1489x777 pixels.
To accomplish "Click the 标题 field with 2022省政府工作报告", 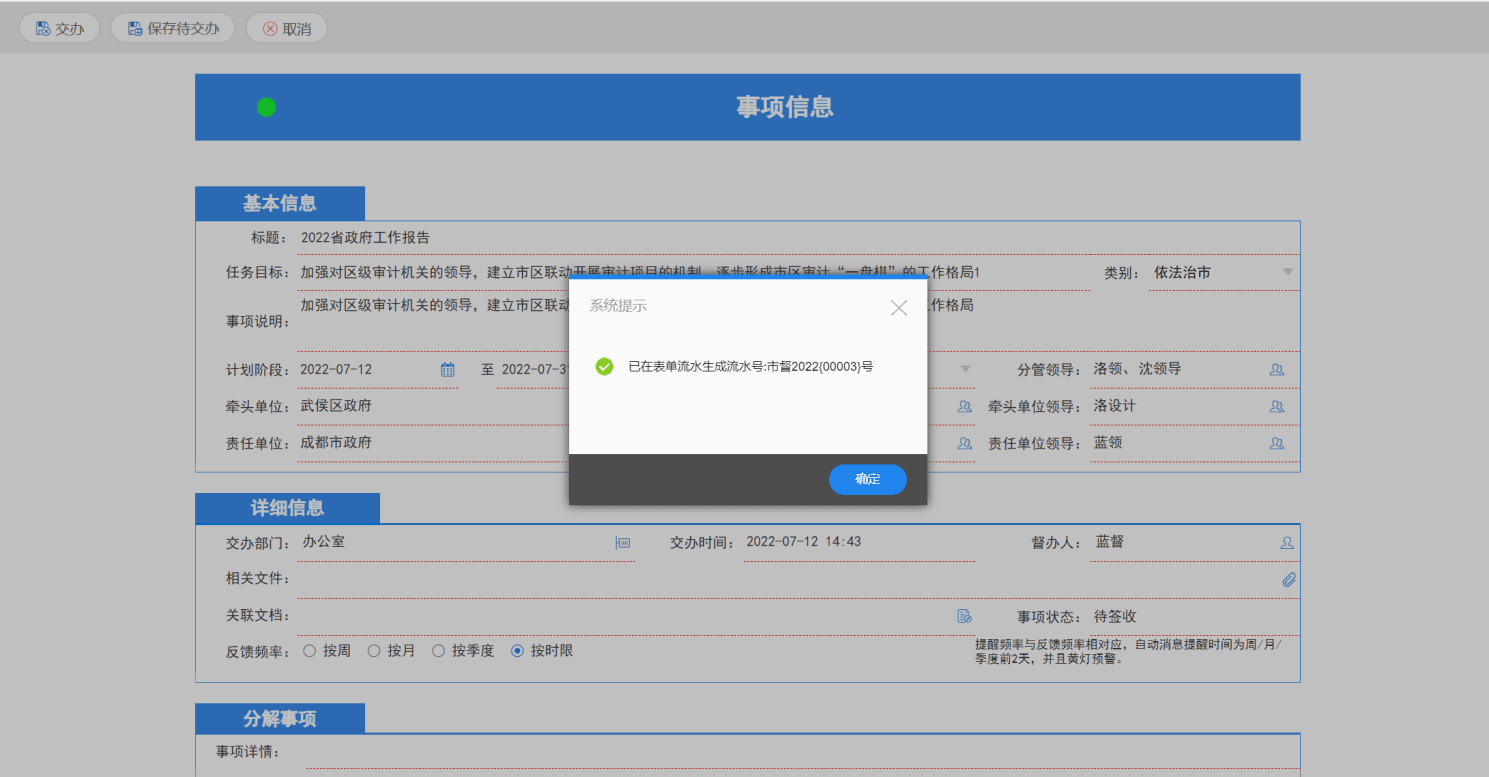I will (x=797, y=238).
